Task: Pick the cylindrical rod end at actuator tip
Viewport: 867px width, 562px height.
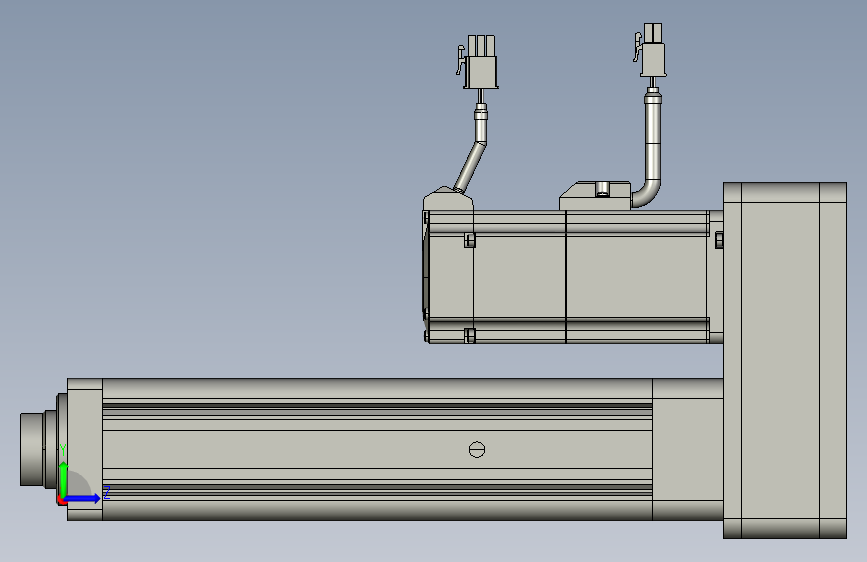Action: point(32,450)
